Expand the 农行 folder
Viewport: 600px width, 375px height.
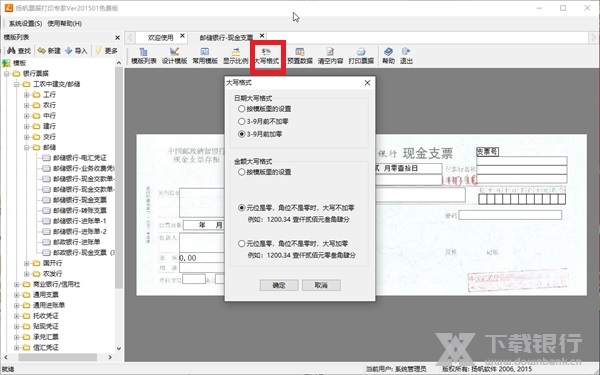point(26,105)
